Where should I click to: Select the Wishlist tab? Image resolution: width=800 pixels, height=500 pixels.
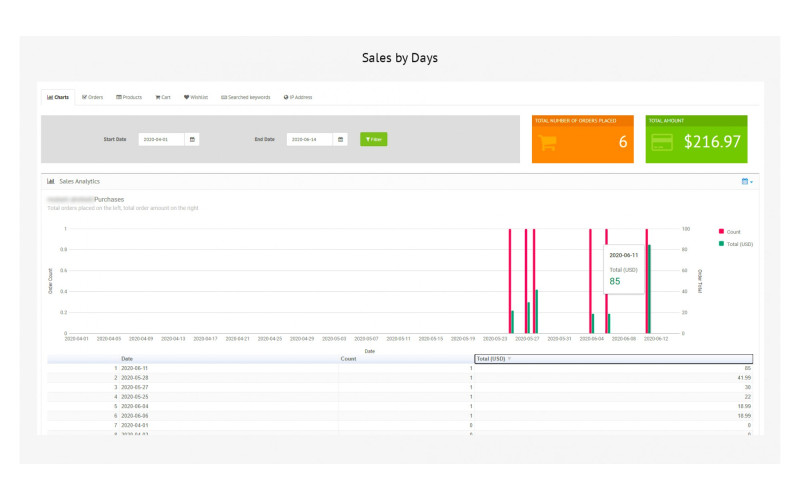coord(196,97)
